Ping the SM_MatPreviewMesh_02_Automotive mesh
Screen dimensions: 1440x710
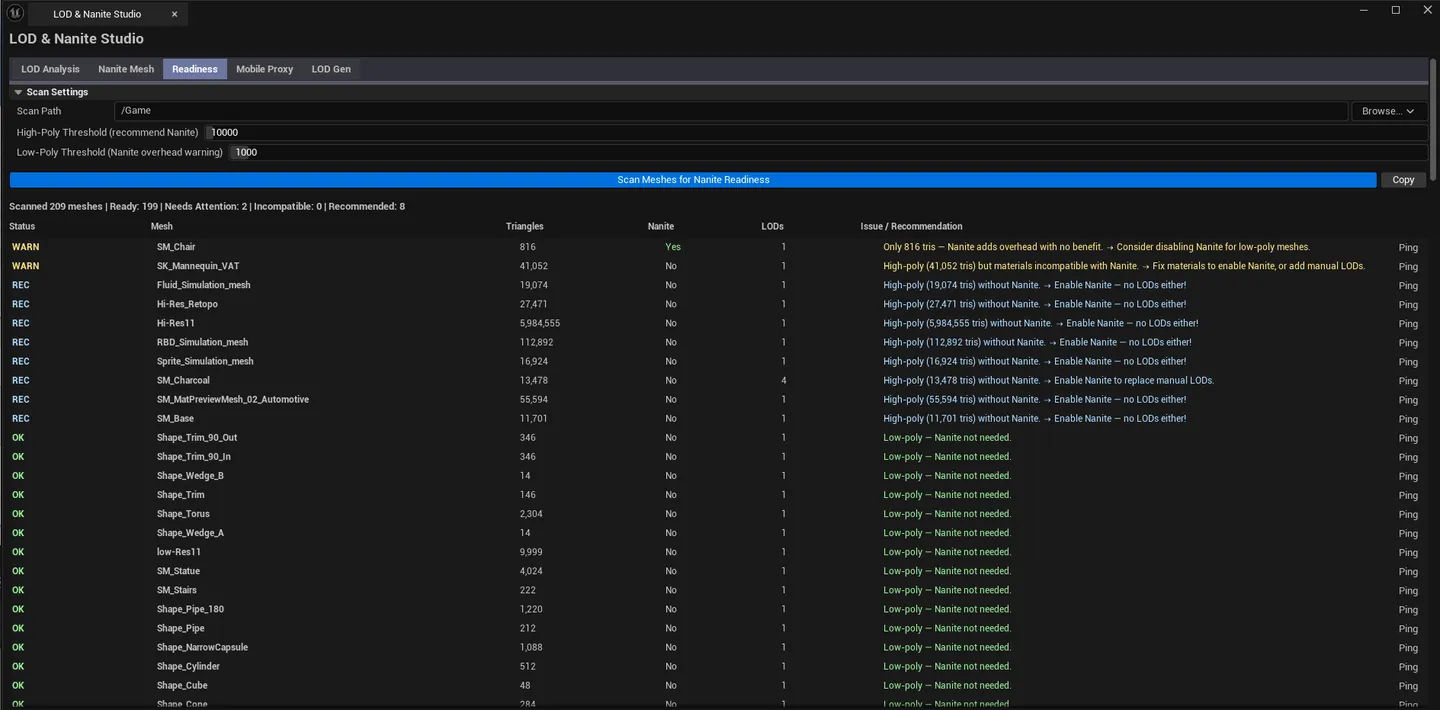(x=1408, y=399)
